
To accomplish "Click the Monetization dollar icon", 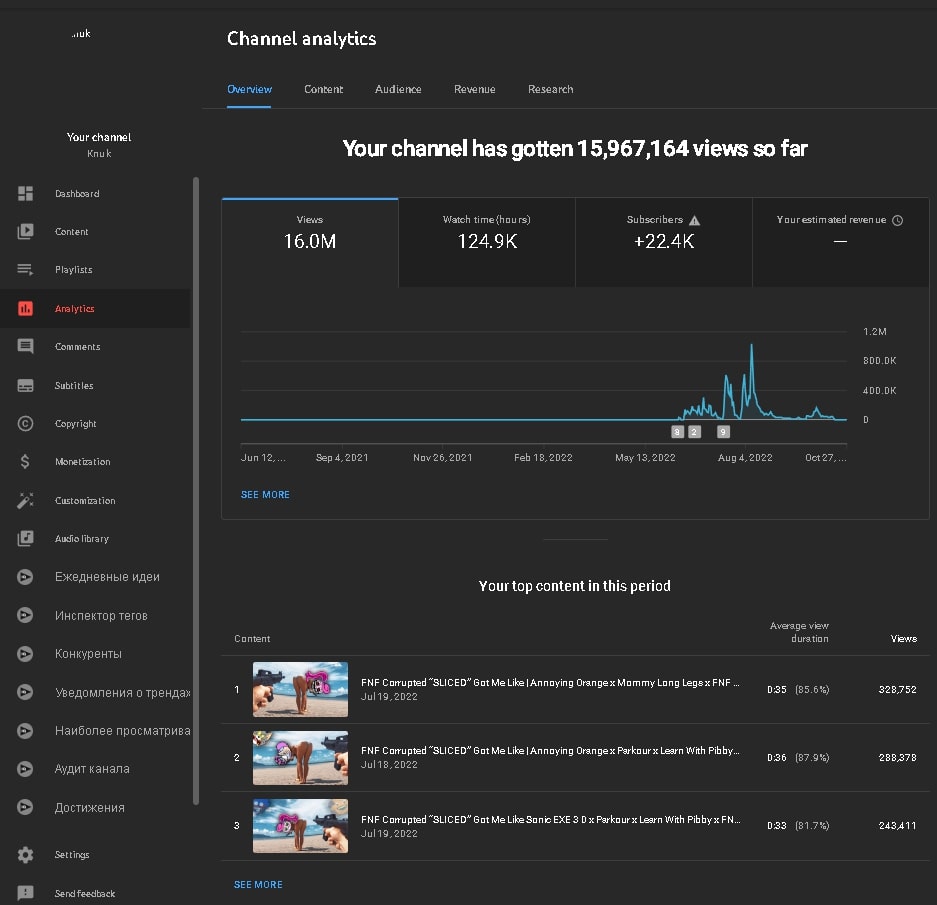I will pos(25,461).
